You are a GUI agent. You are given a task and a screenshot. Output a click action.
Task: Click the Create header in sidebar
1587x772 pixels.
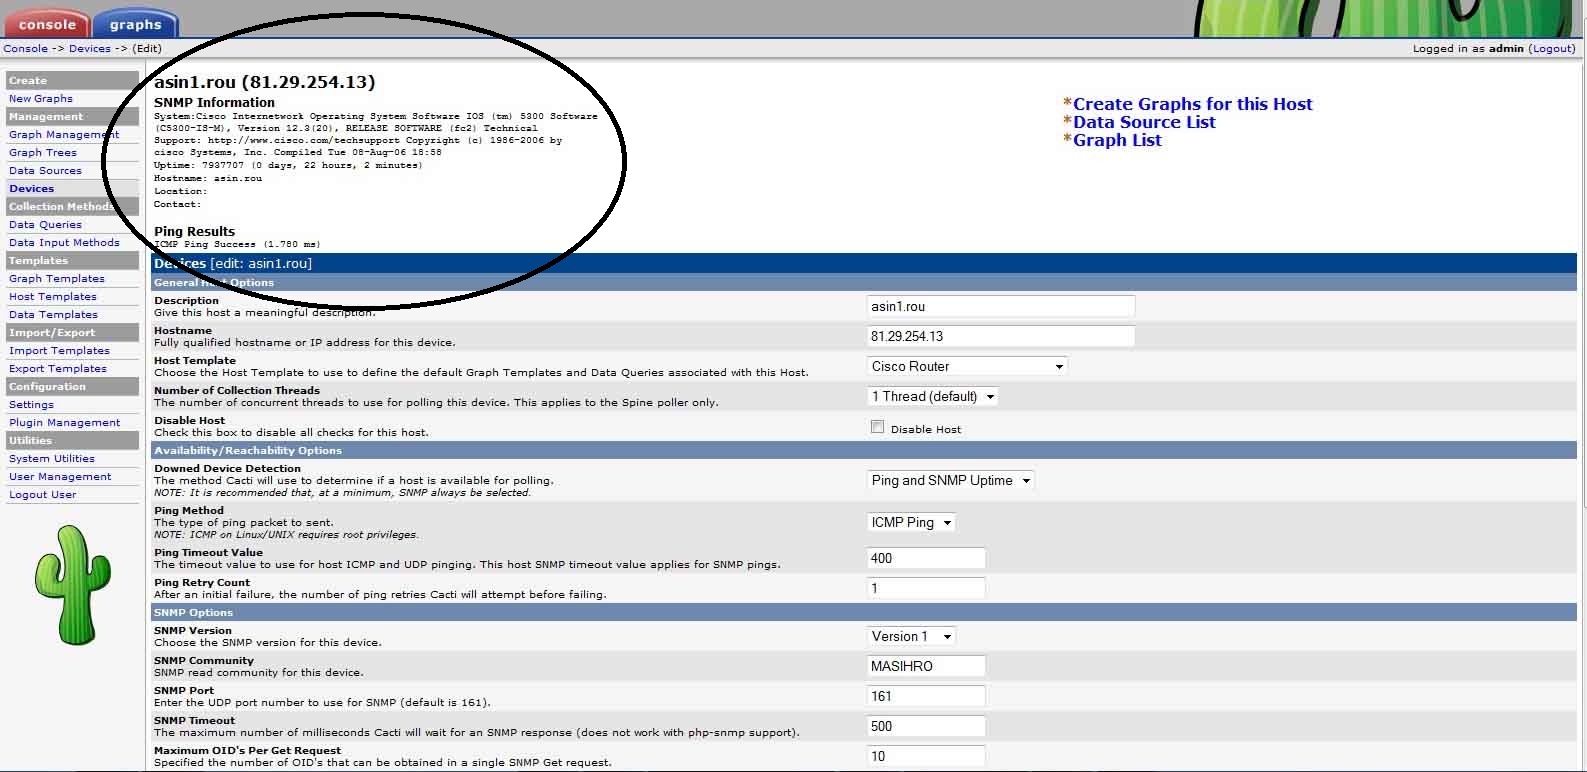click(x=72, y=81)
